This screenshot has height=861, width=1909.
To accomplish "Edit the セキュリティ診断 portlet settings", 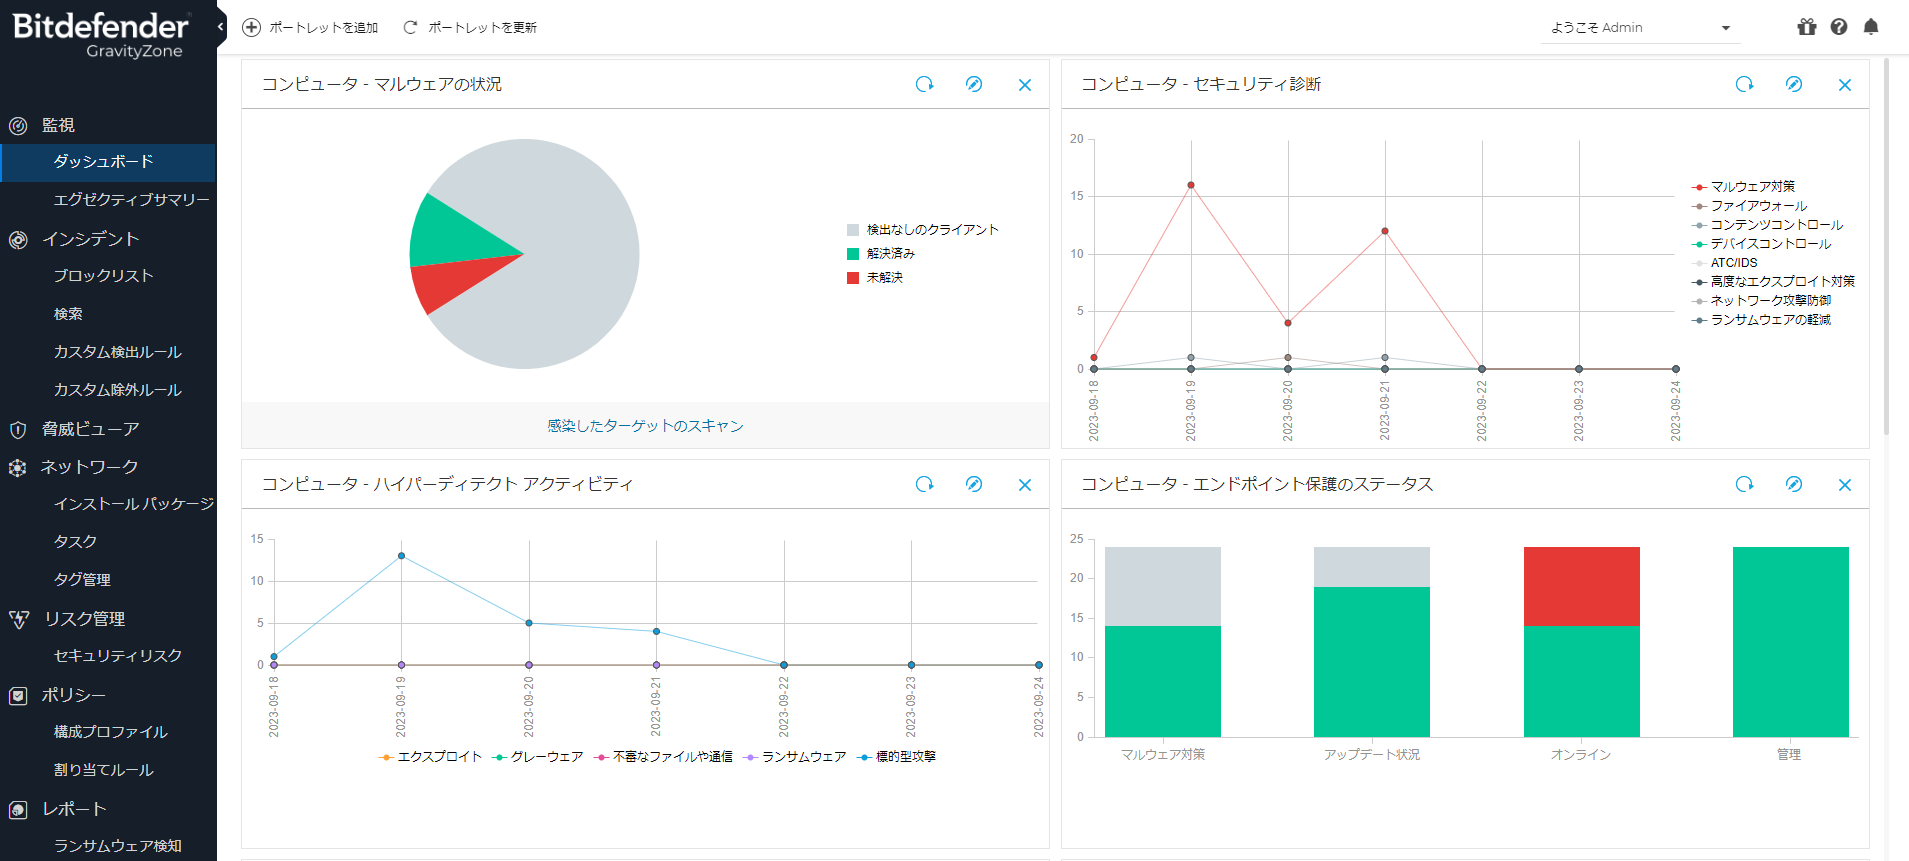I will [x=1793, y=85].
